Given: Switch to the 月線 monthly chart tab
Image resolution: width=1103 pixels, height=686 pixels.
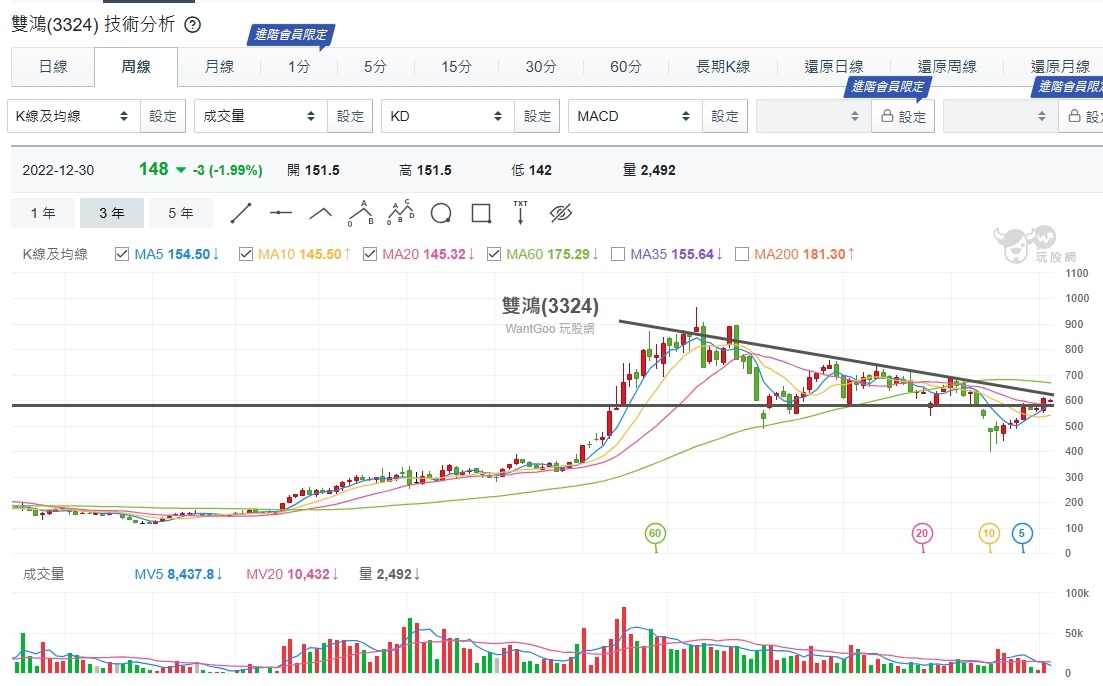Looking at the screenshot, I should 219,67.
